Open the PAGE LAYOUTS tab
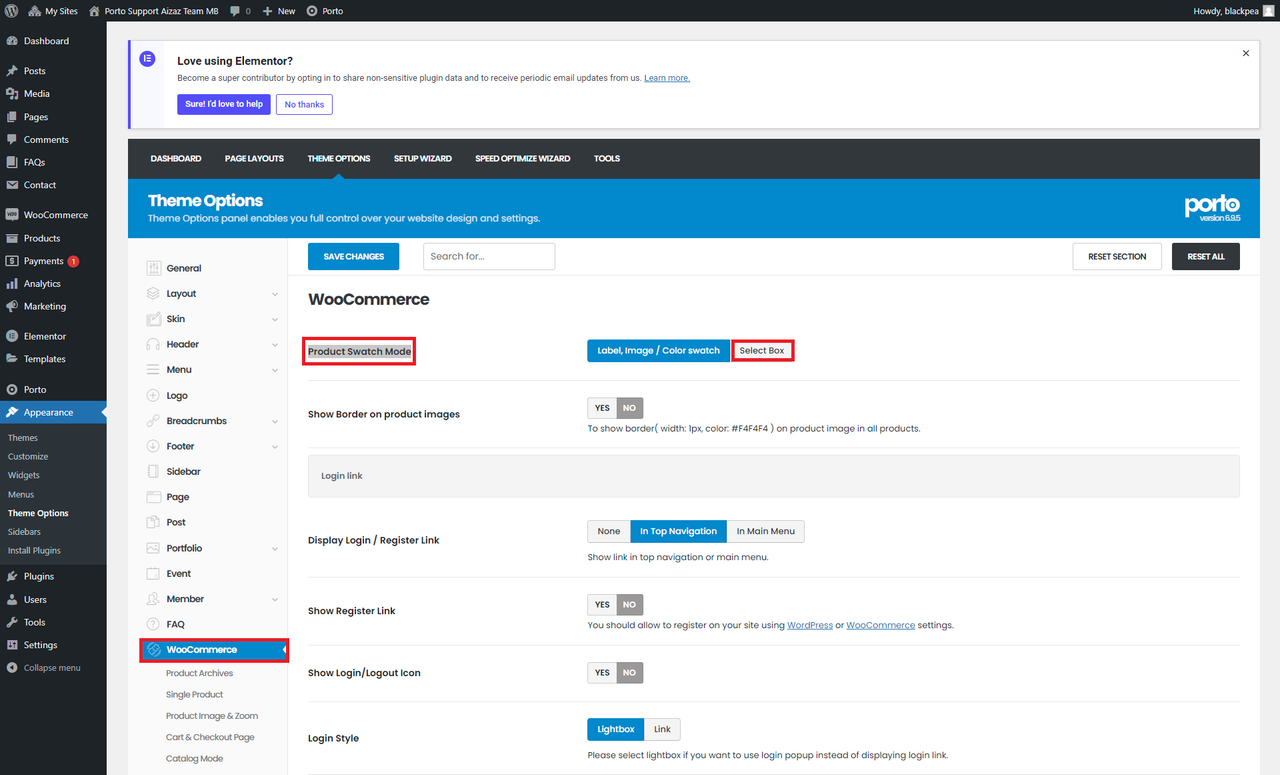The width and height of the screenshot is (1280, 775). [254, 159]
